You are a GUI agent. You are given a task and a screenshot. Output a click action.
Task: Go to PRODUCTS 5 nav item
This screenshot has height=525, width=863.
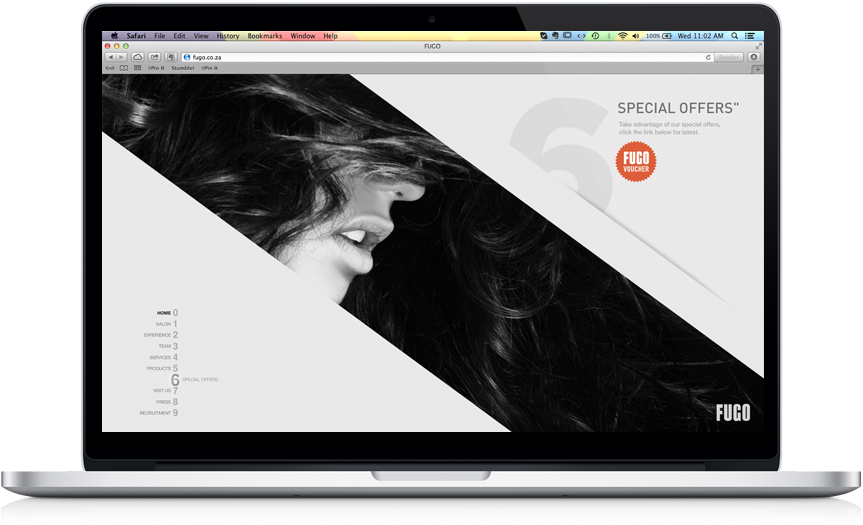162,368
